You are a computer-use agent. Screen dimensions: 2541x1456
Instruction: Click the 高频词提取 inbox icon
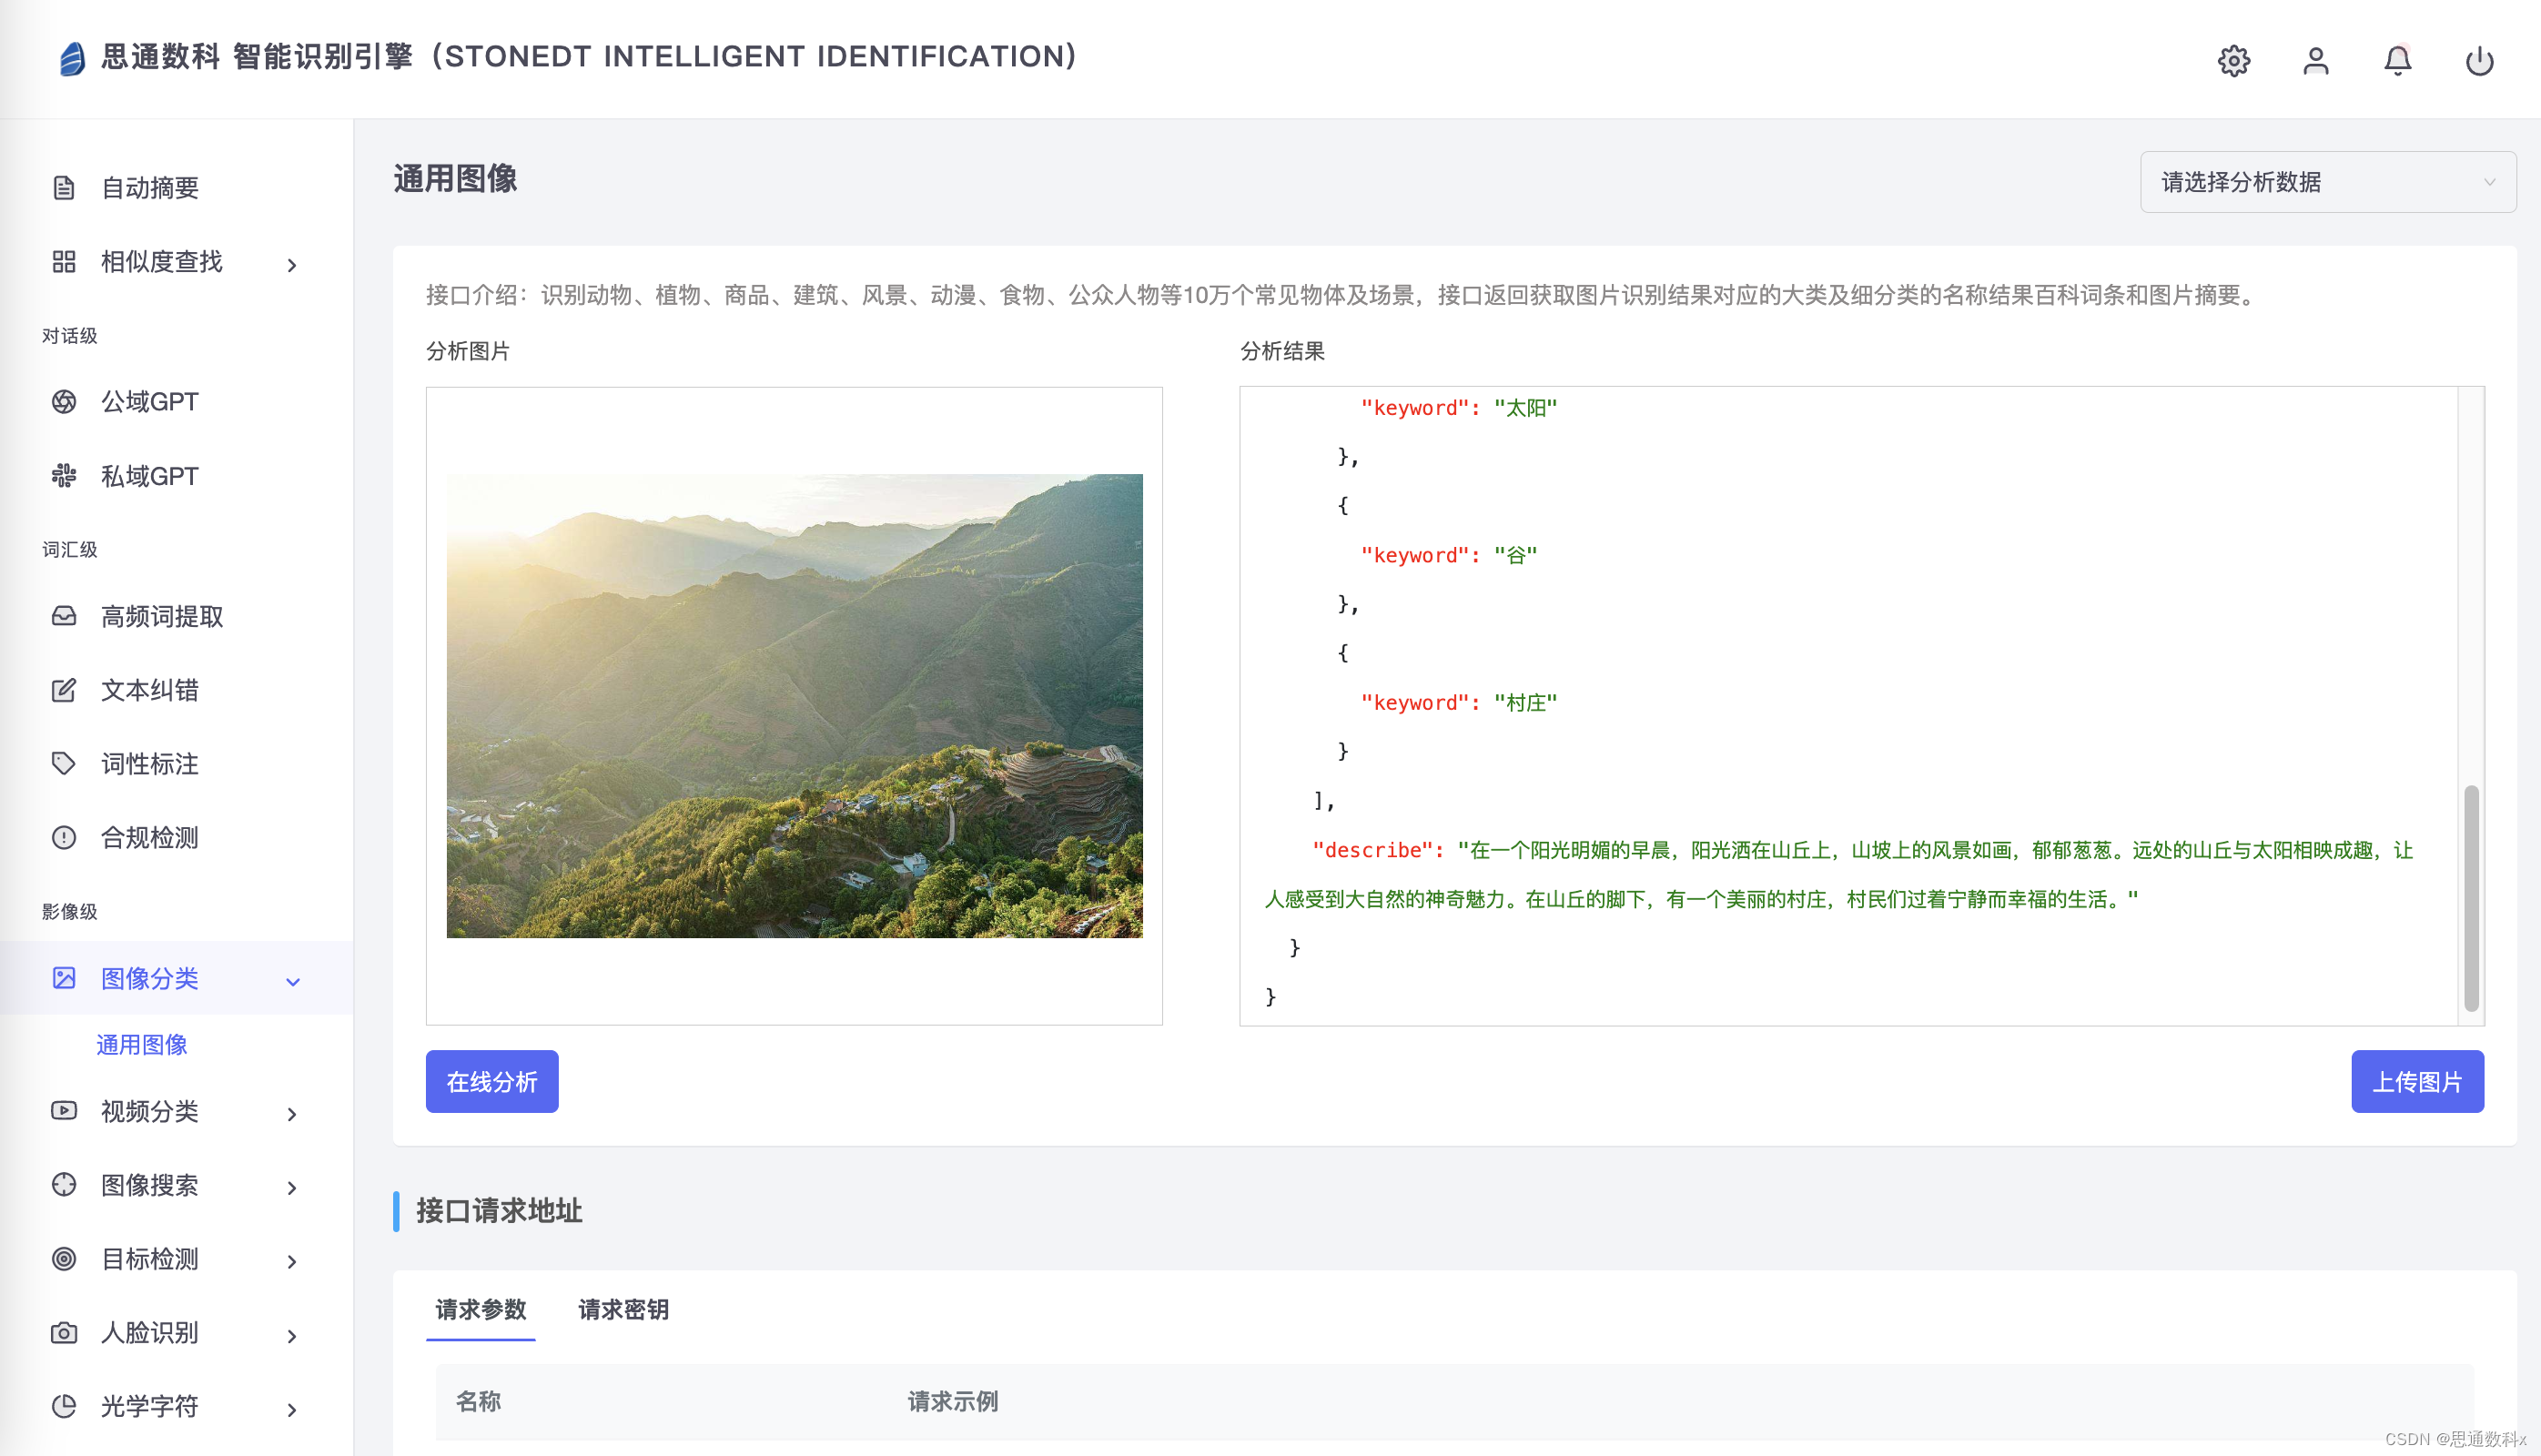[64, 616]
